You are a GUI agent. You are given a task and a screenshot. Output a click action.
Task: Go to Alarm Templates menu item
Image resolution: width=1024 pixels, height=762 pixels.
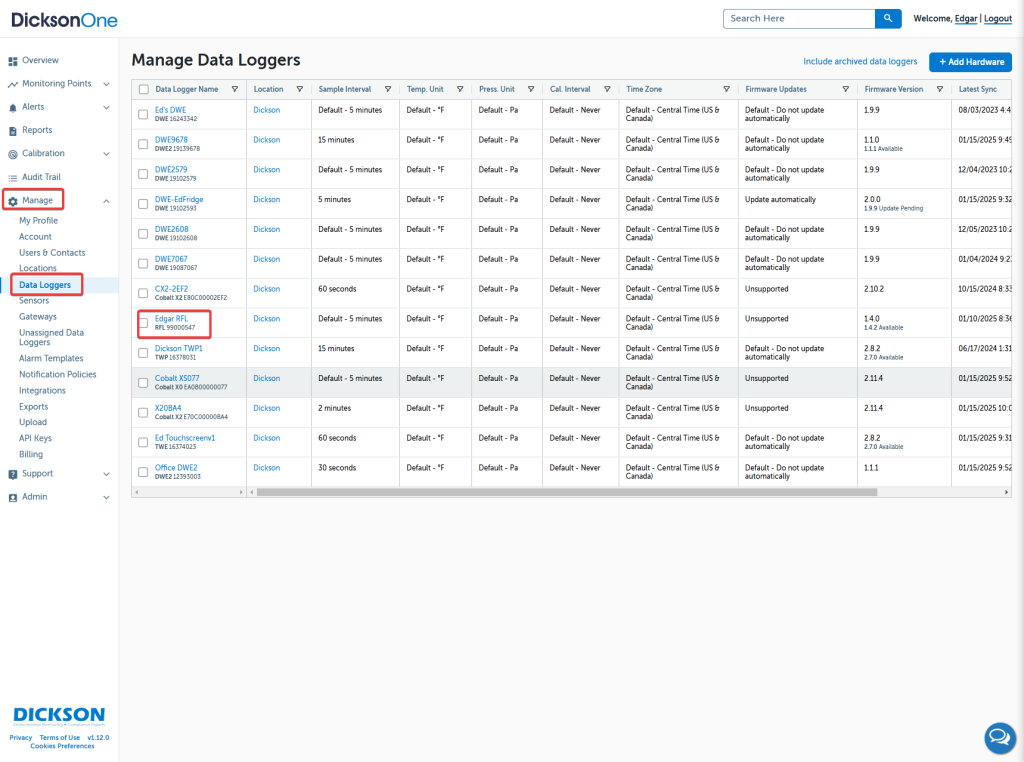[51, 358]
